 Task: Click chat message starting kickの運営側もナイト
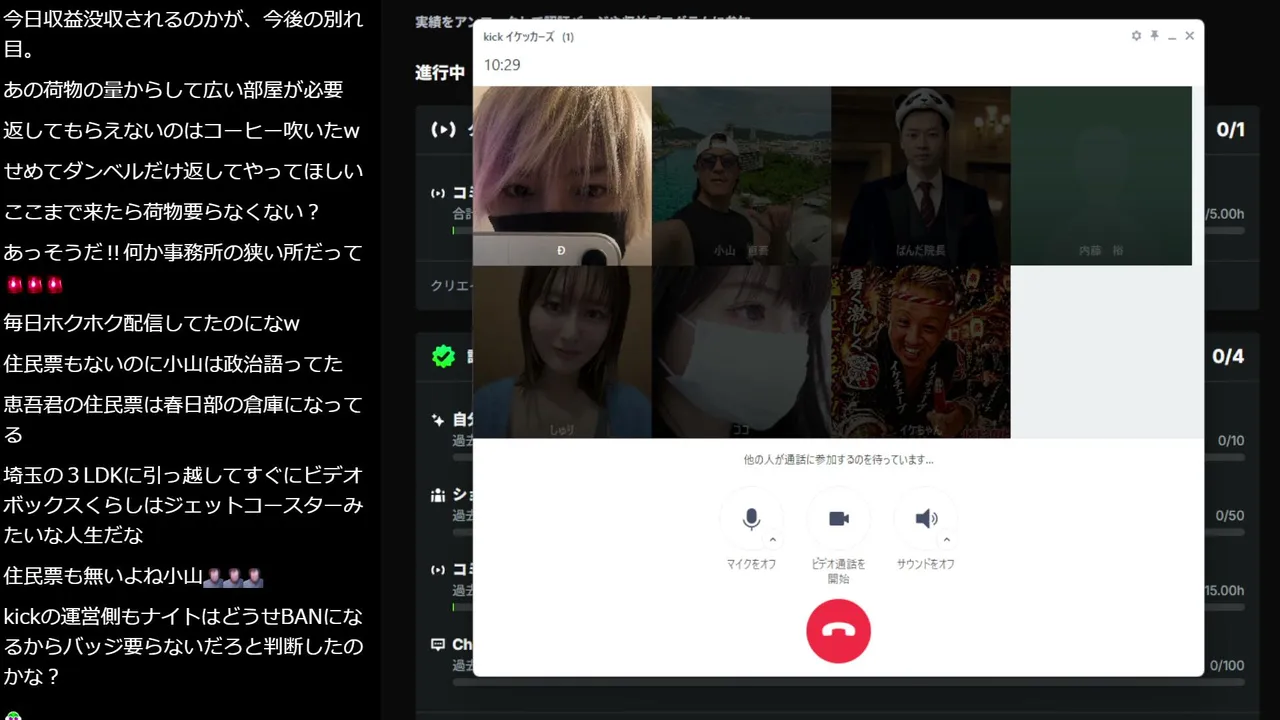(x=183, y=646)
